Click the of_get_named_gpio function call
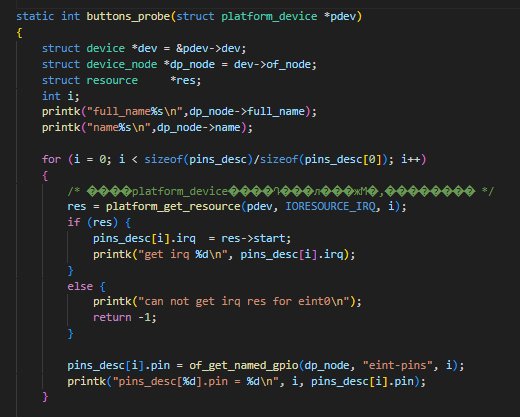 click(244, 365)
